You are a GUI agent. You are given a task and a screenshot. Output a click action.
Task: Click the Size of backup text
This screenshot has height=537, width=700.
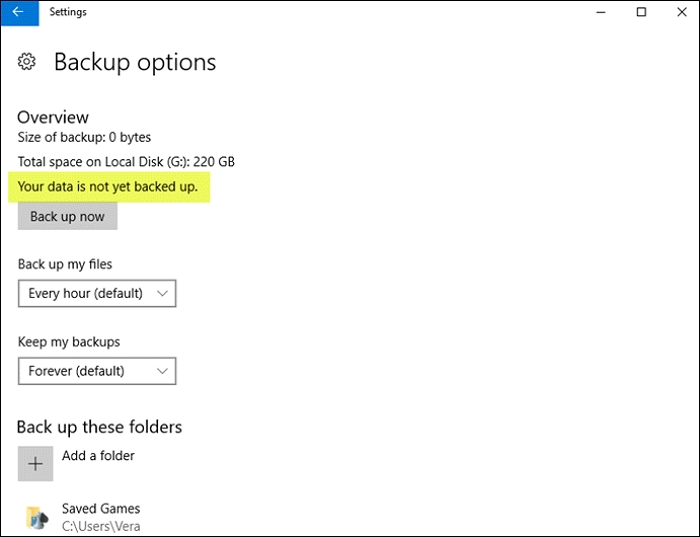[x=84, y=137]
